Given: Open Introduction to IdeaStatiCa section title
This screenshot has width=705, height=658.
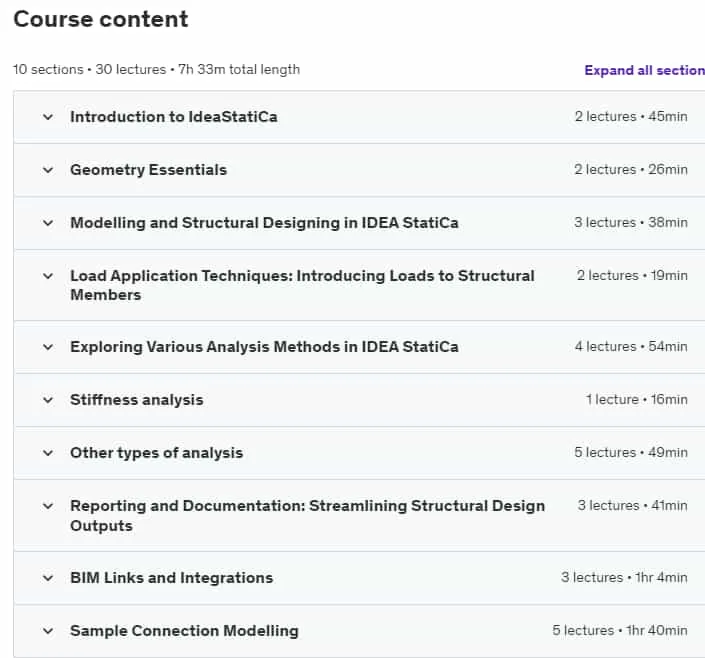Looking at the screenshot, I should click(174, 117).
